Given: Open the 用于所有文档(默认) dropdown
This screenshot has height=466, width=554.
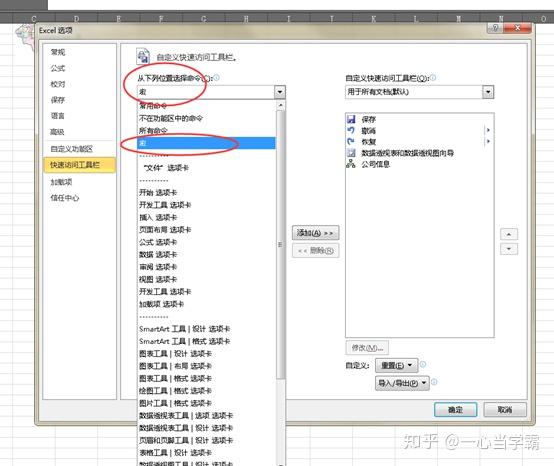Looking at the screenshot, I should (x=488, y=92).
